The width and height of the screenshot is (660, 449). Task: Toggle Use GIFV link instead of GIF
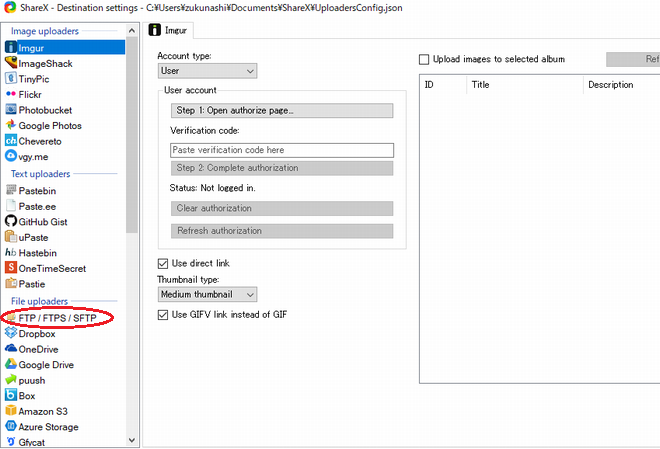coord(163,315)
